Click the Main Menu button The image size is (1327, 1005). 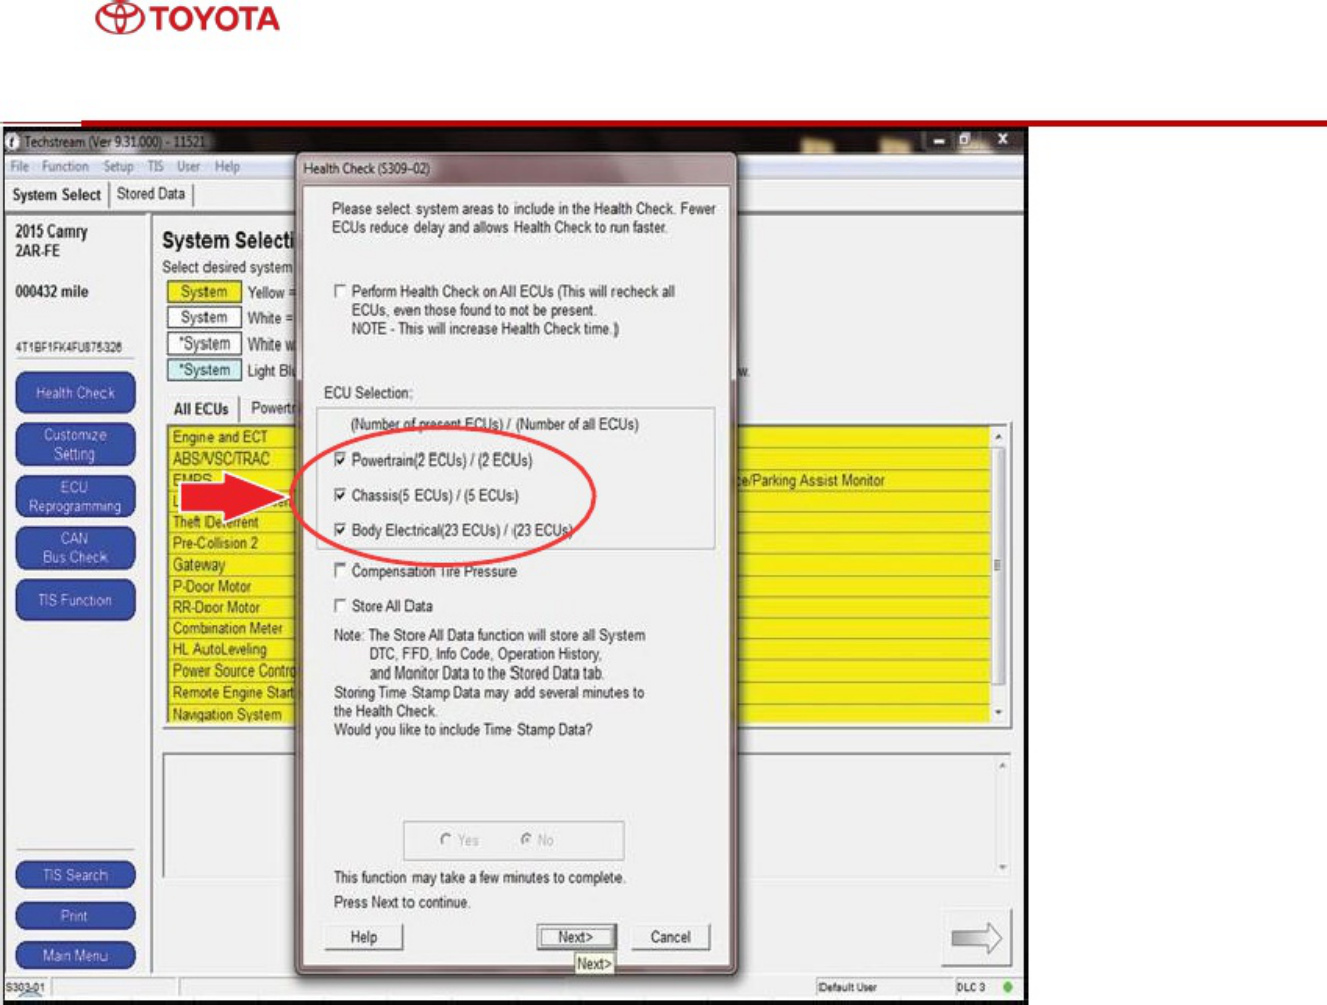(x=75, y=955)
